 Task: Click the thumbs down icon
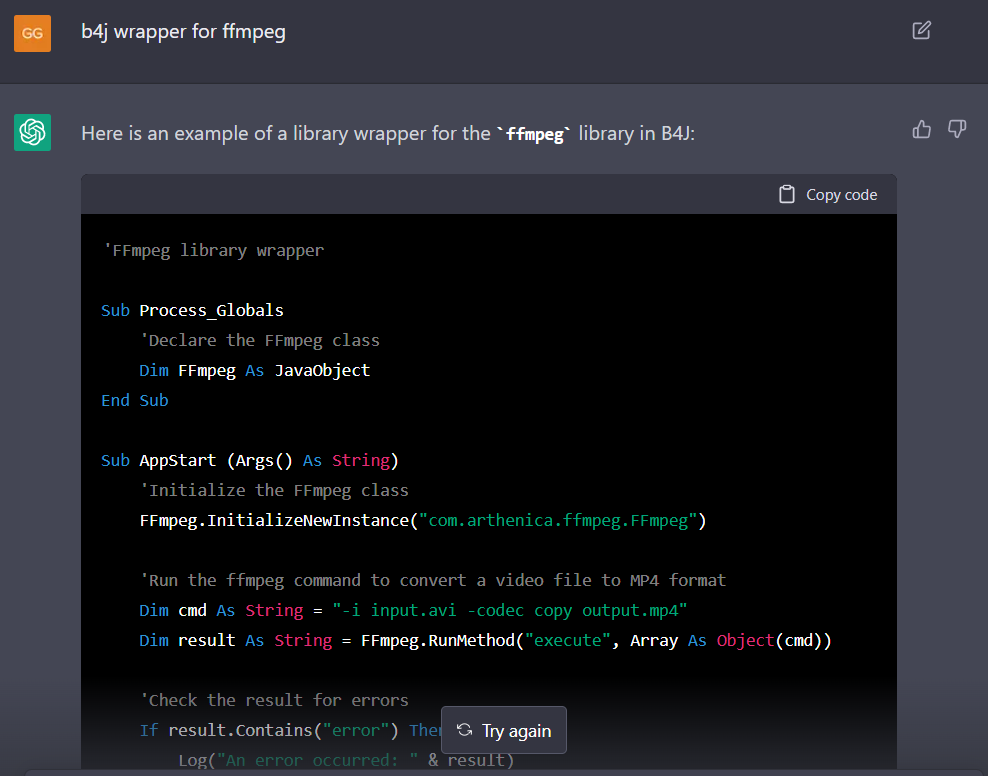(x=957, y=129)
